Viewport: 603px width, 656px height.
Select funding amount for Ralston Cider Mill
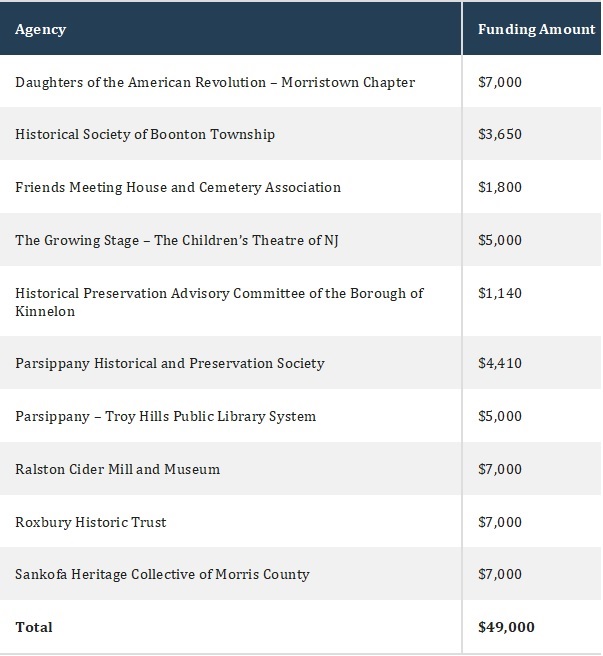(500, 469)
